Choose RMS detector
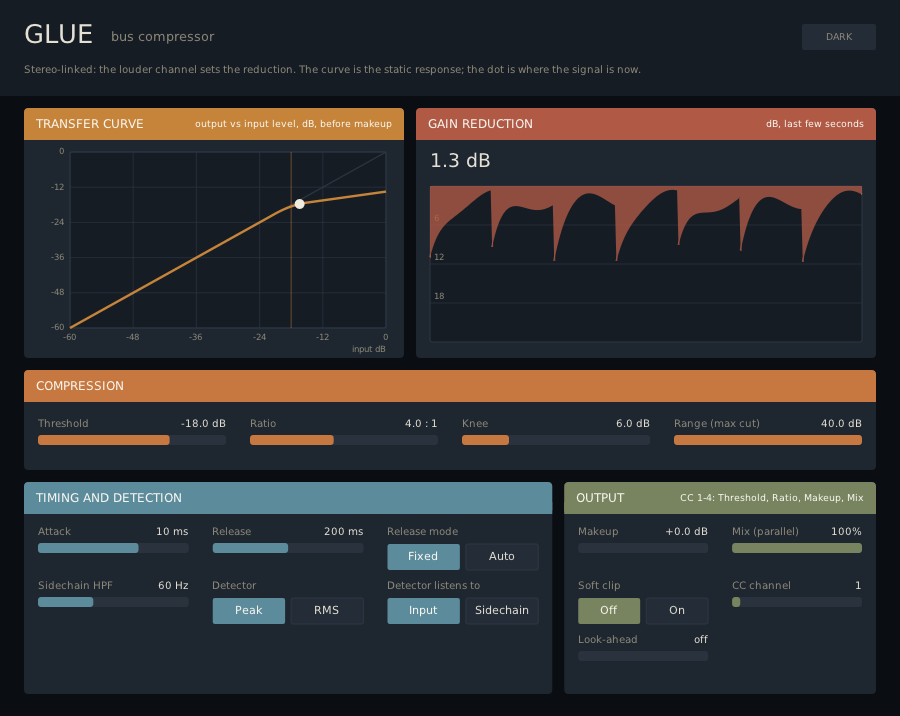The height and width of the screenshot is (716, 900). tap(327, 610)
